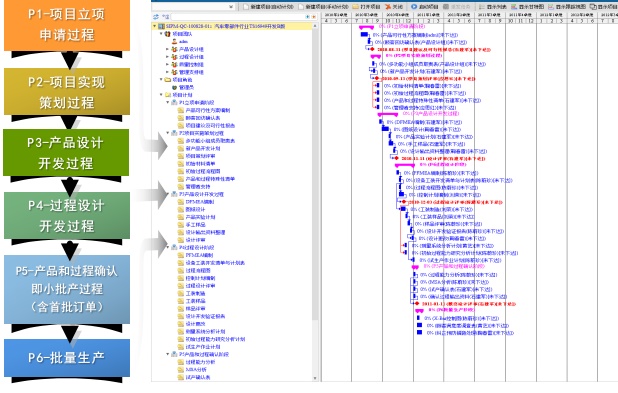
Task: Click the P3-产品设计开发过程 diagram box
Action: (66, 152)
